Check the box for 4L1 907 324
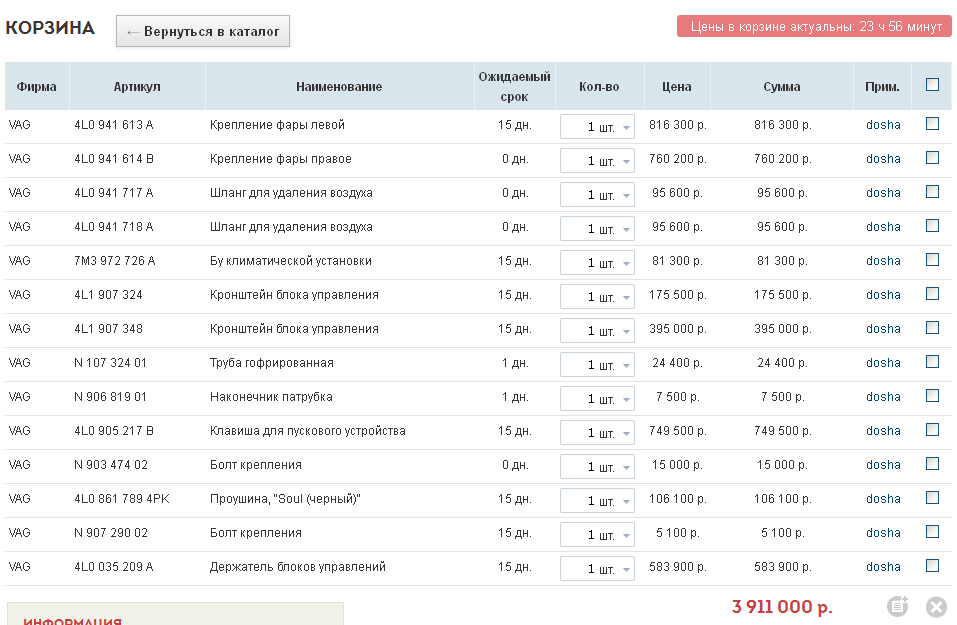The height and width of the screenshot is (625, 957). [x=932, y=294]
